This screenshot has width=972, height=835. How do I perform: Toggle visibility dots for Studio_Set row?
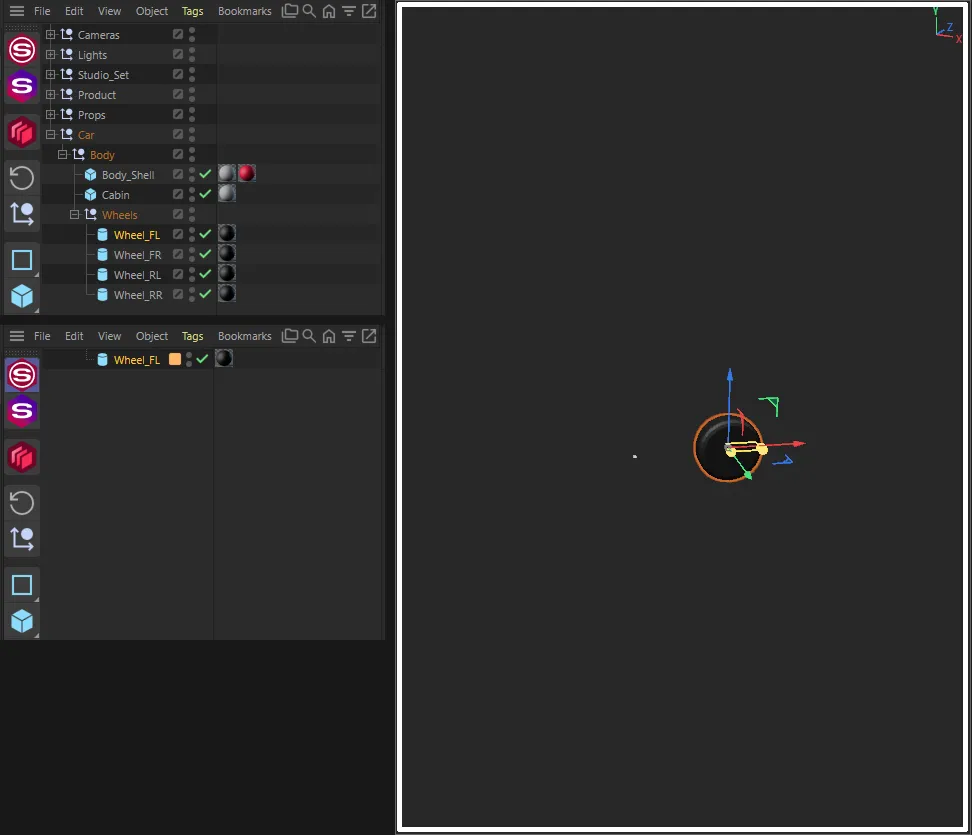(192, 74)
